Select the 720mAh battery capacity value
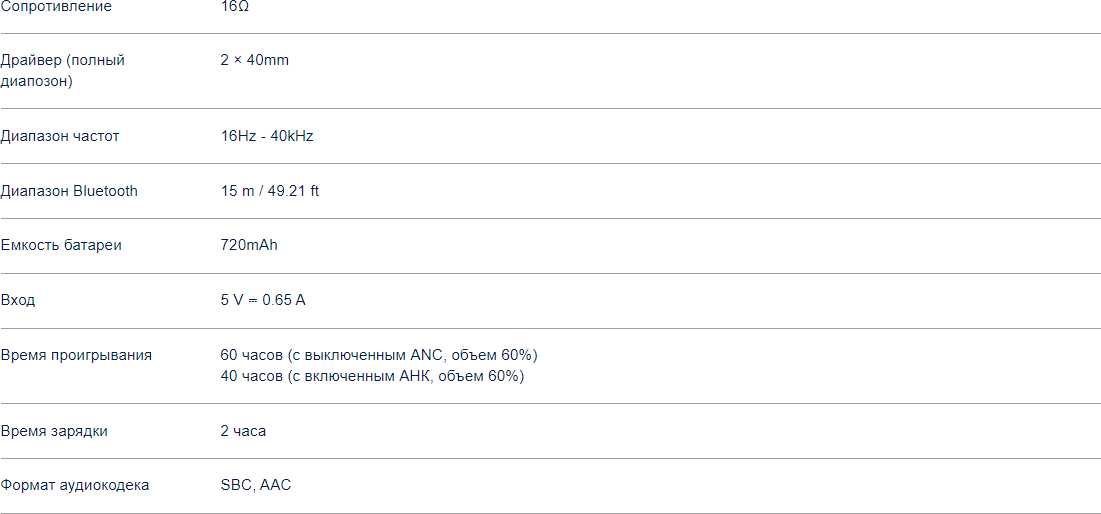Image resolution: width=1101 pixels, height=514 pixels. pos(249,245)
